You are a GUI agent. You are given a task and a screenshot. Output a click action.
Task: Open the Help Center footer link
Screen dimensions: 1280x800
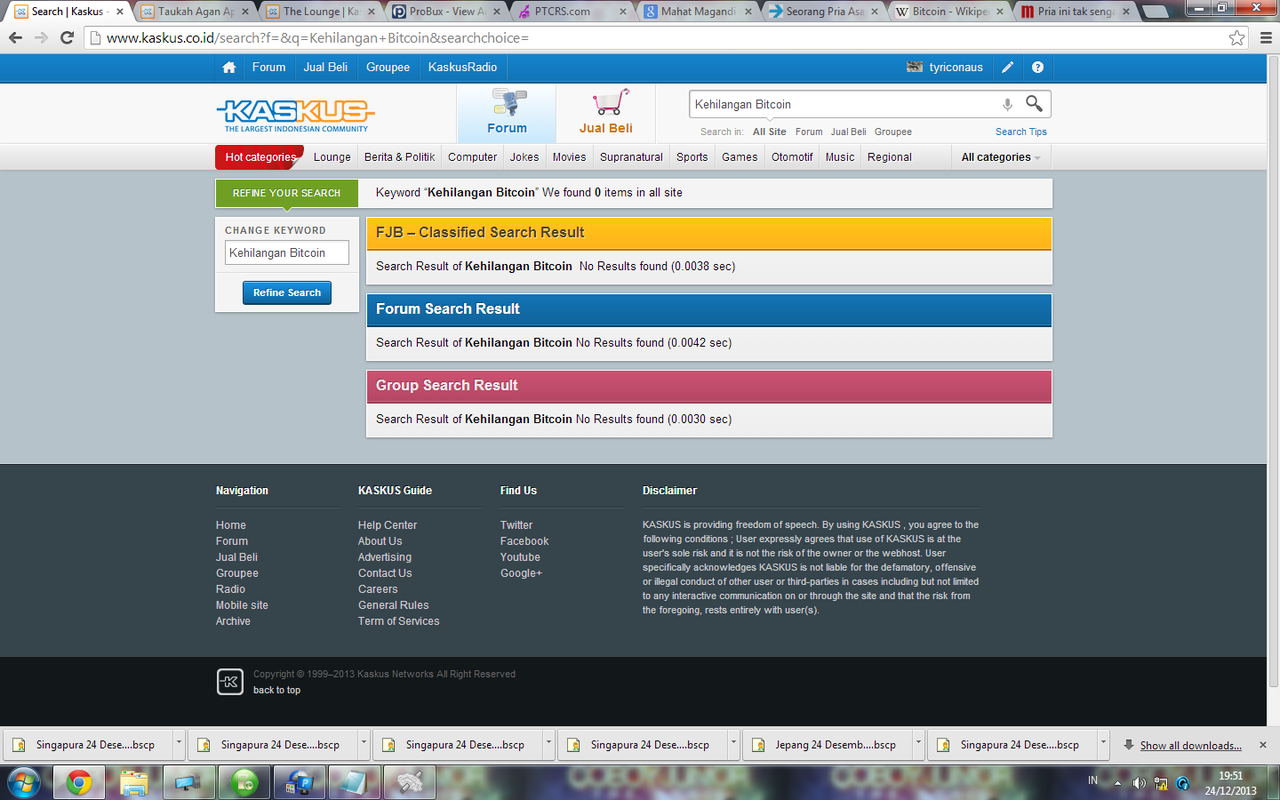387,525
